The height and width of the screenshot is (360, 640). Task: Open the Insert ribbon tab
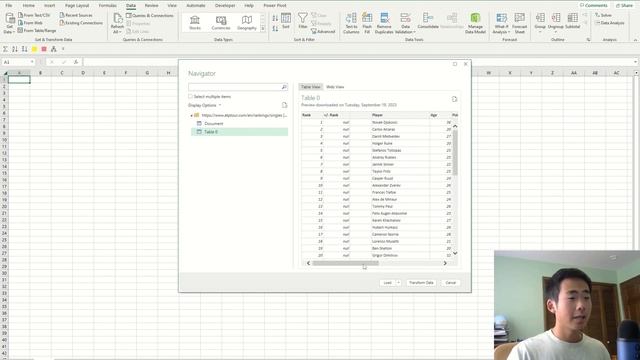pos(49,6)
